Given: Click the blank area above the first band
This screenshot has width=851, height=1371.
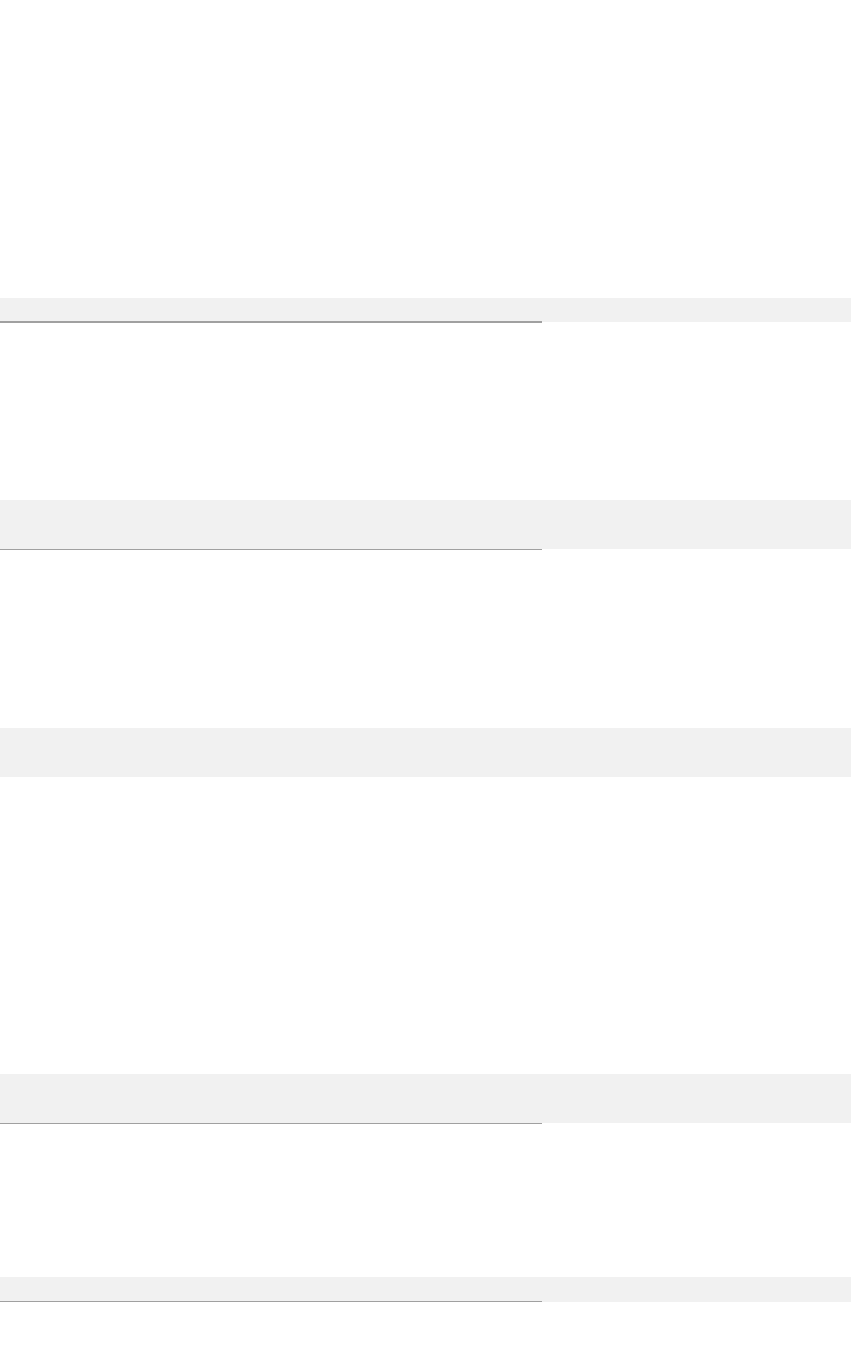Looking at the screenshot, I should pos(425,150).
